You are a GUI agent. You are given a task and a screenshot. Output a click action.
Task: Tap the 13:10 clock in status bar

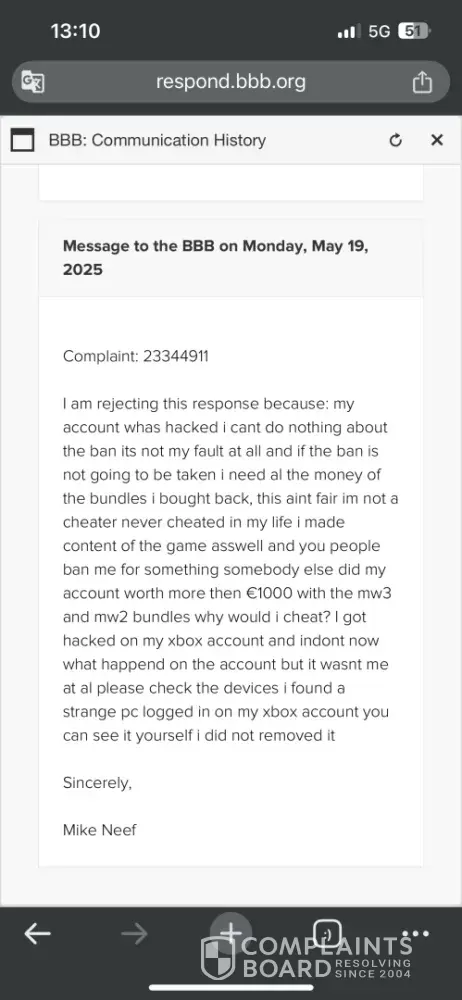coord(75,31)
